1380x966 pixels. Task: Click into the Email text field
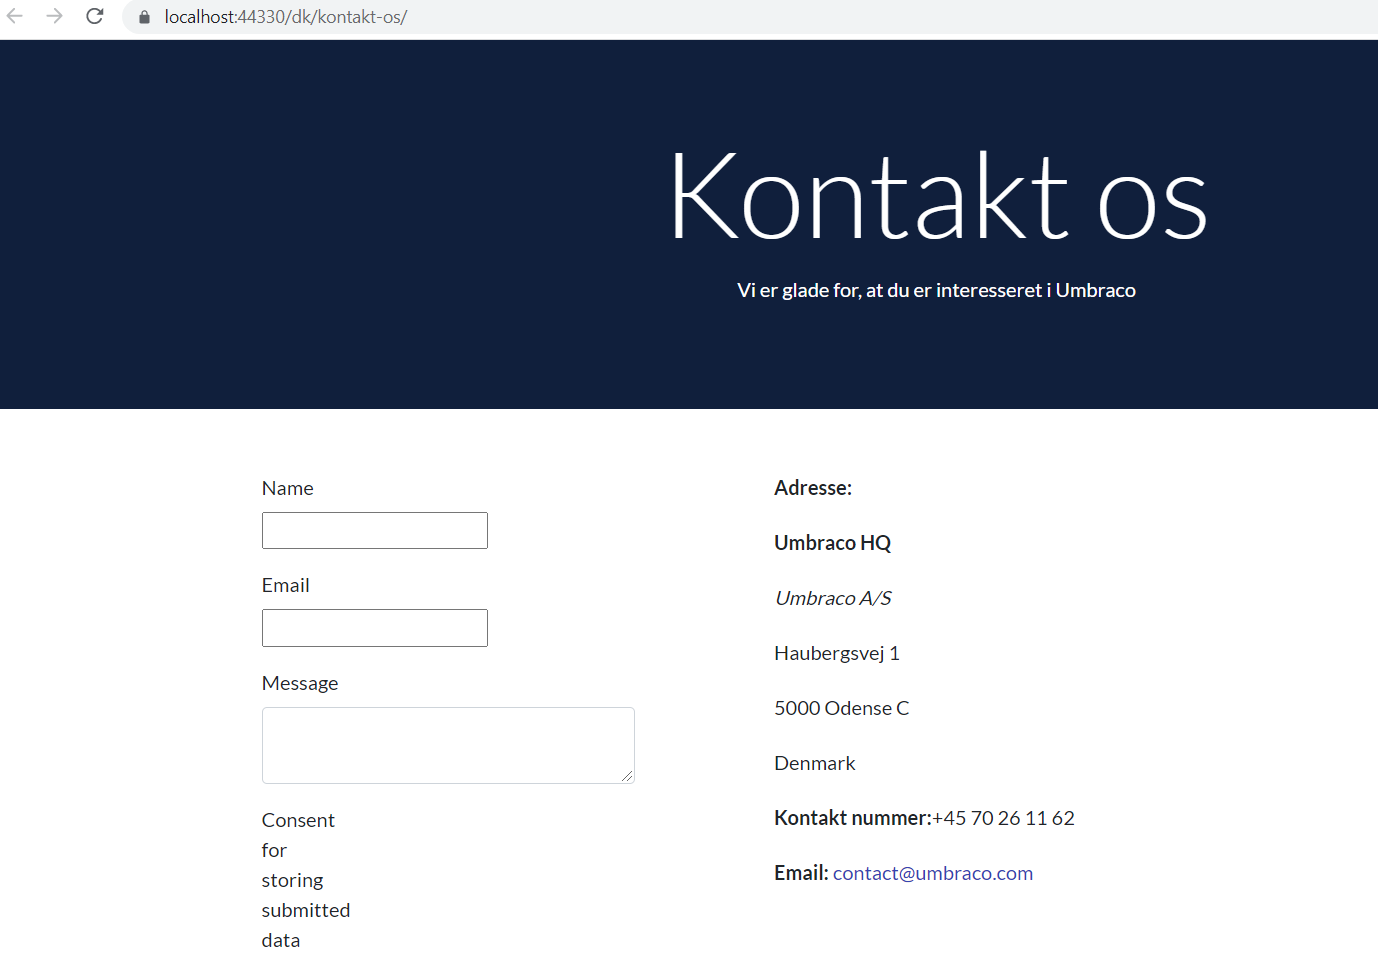tap(374, 628)
